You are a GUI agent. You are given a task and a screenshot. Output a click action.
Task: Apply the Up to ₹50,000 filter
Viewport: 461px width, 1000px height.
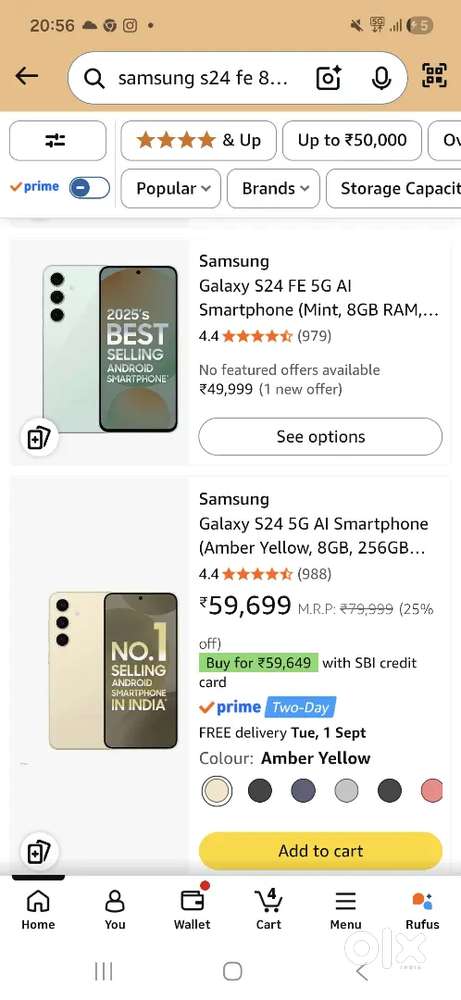[352, 140]
